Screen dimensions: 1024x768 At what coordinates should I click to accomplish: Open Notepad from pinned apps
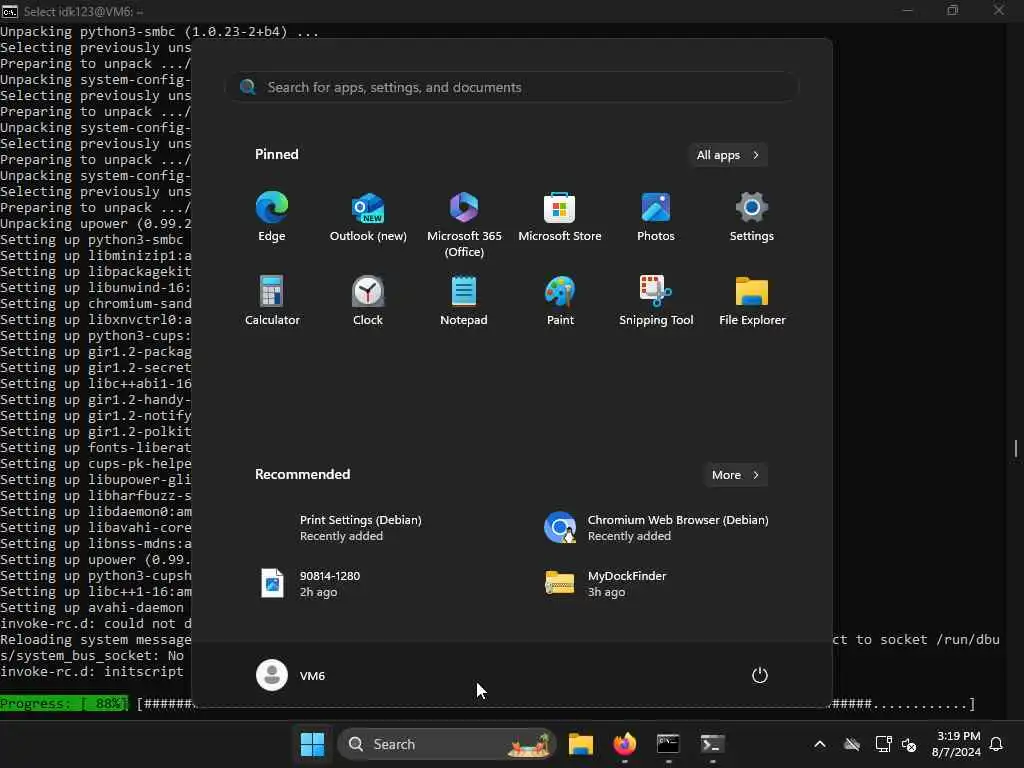[x=464, y=301]
